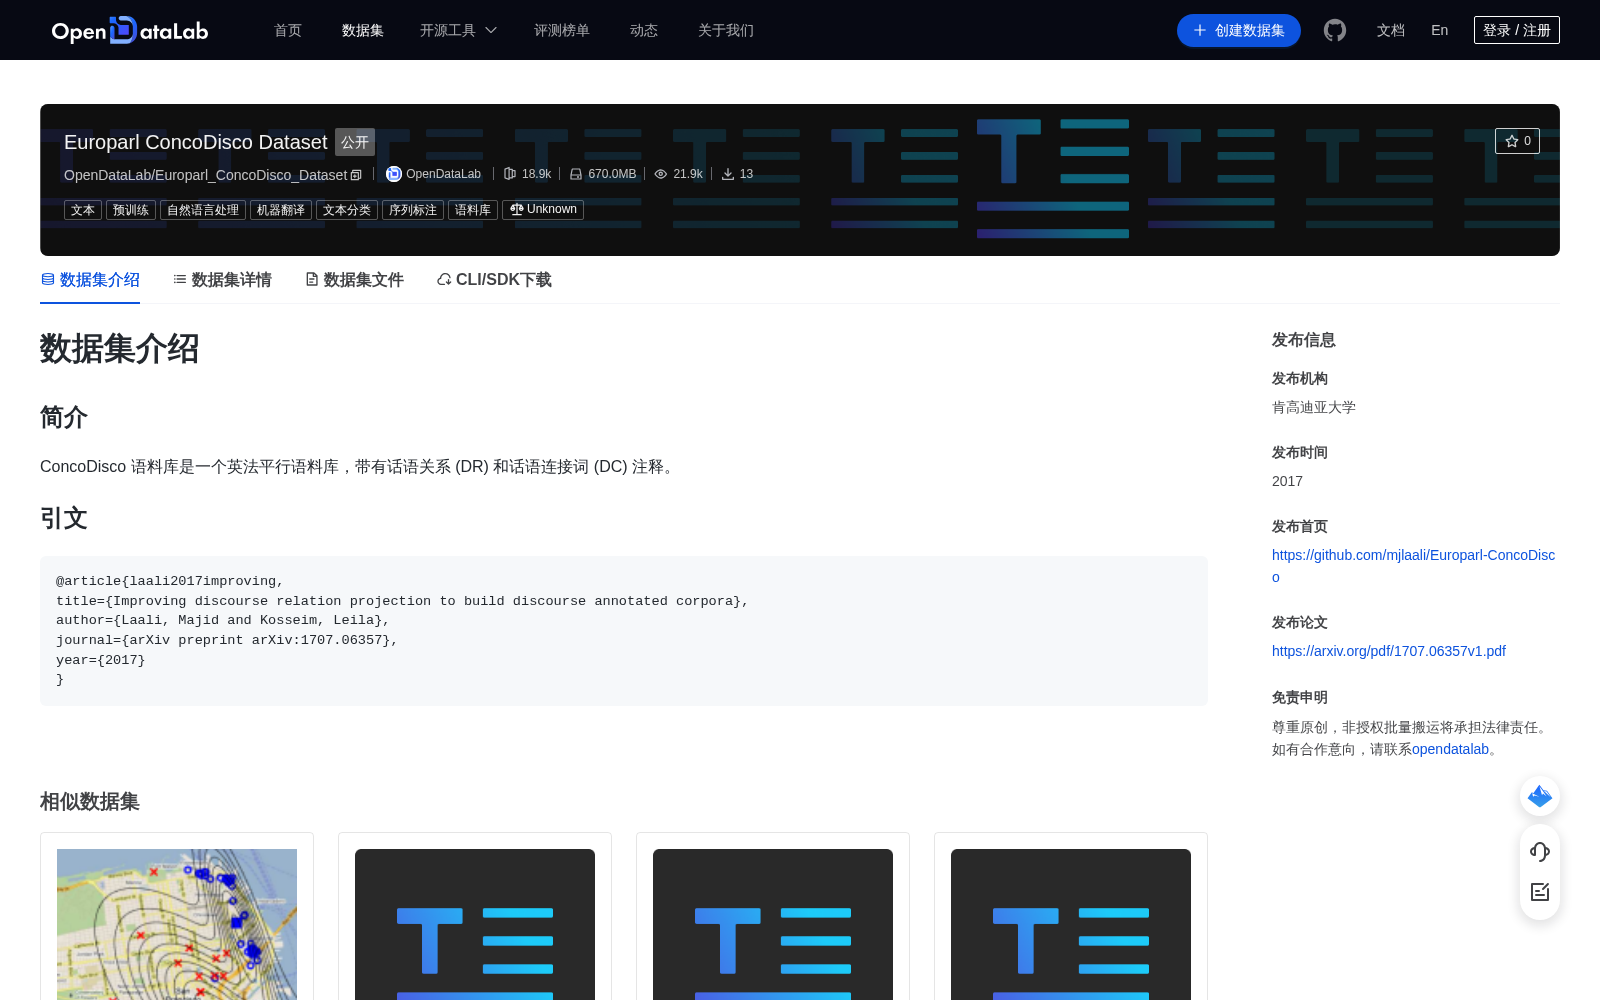
Task: Click the Unknown license tag
Action: click(x=543, y=210)
